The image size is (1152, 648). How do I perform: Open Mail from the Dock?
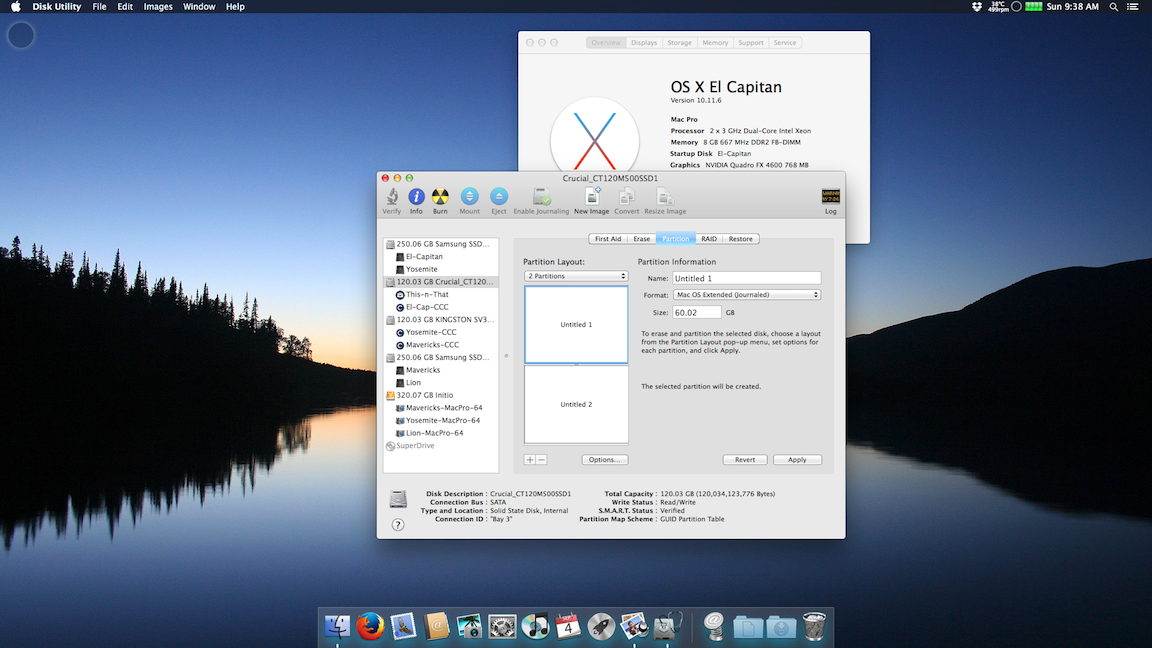pyautogui.click(x=403, y=627)
